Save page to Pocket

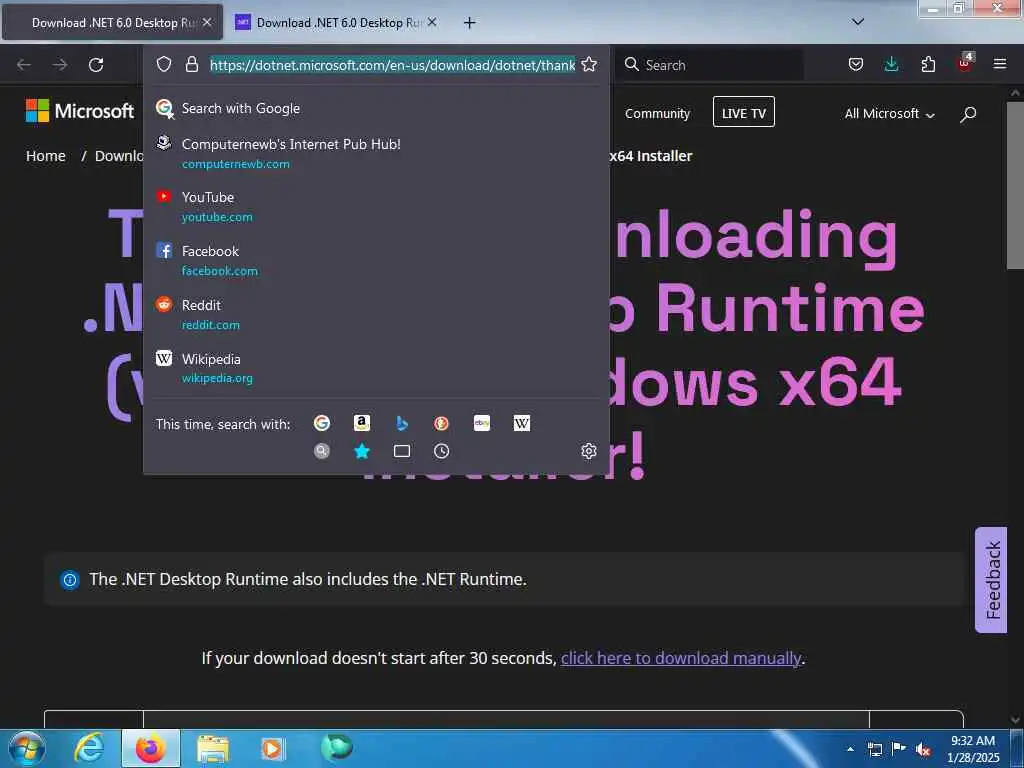click(x=856, y=64)
